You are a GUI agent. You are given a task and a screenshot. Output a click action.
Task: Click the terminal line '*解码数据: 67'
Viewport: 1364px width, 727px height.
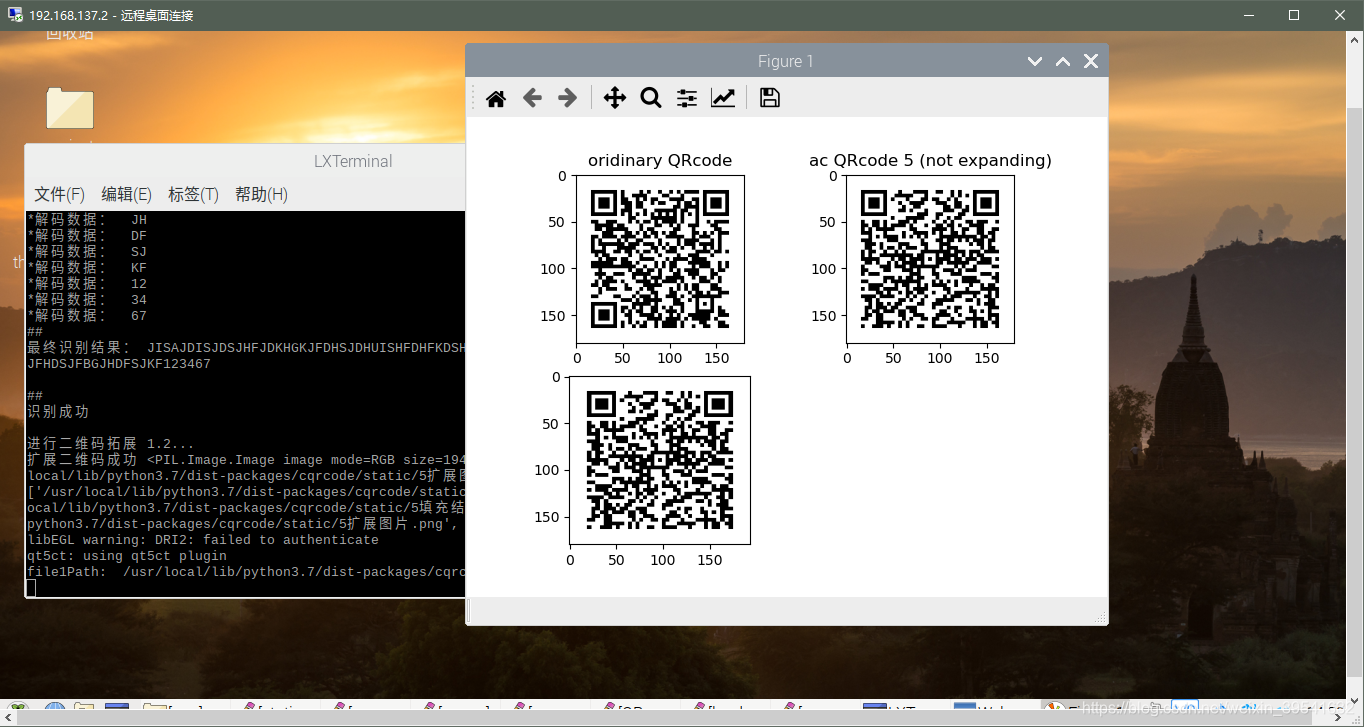pos(87,316)
